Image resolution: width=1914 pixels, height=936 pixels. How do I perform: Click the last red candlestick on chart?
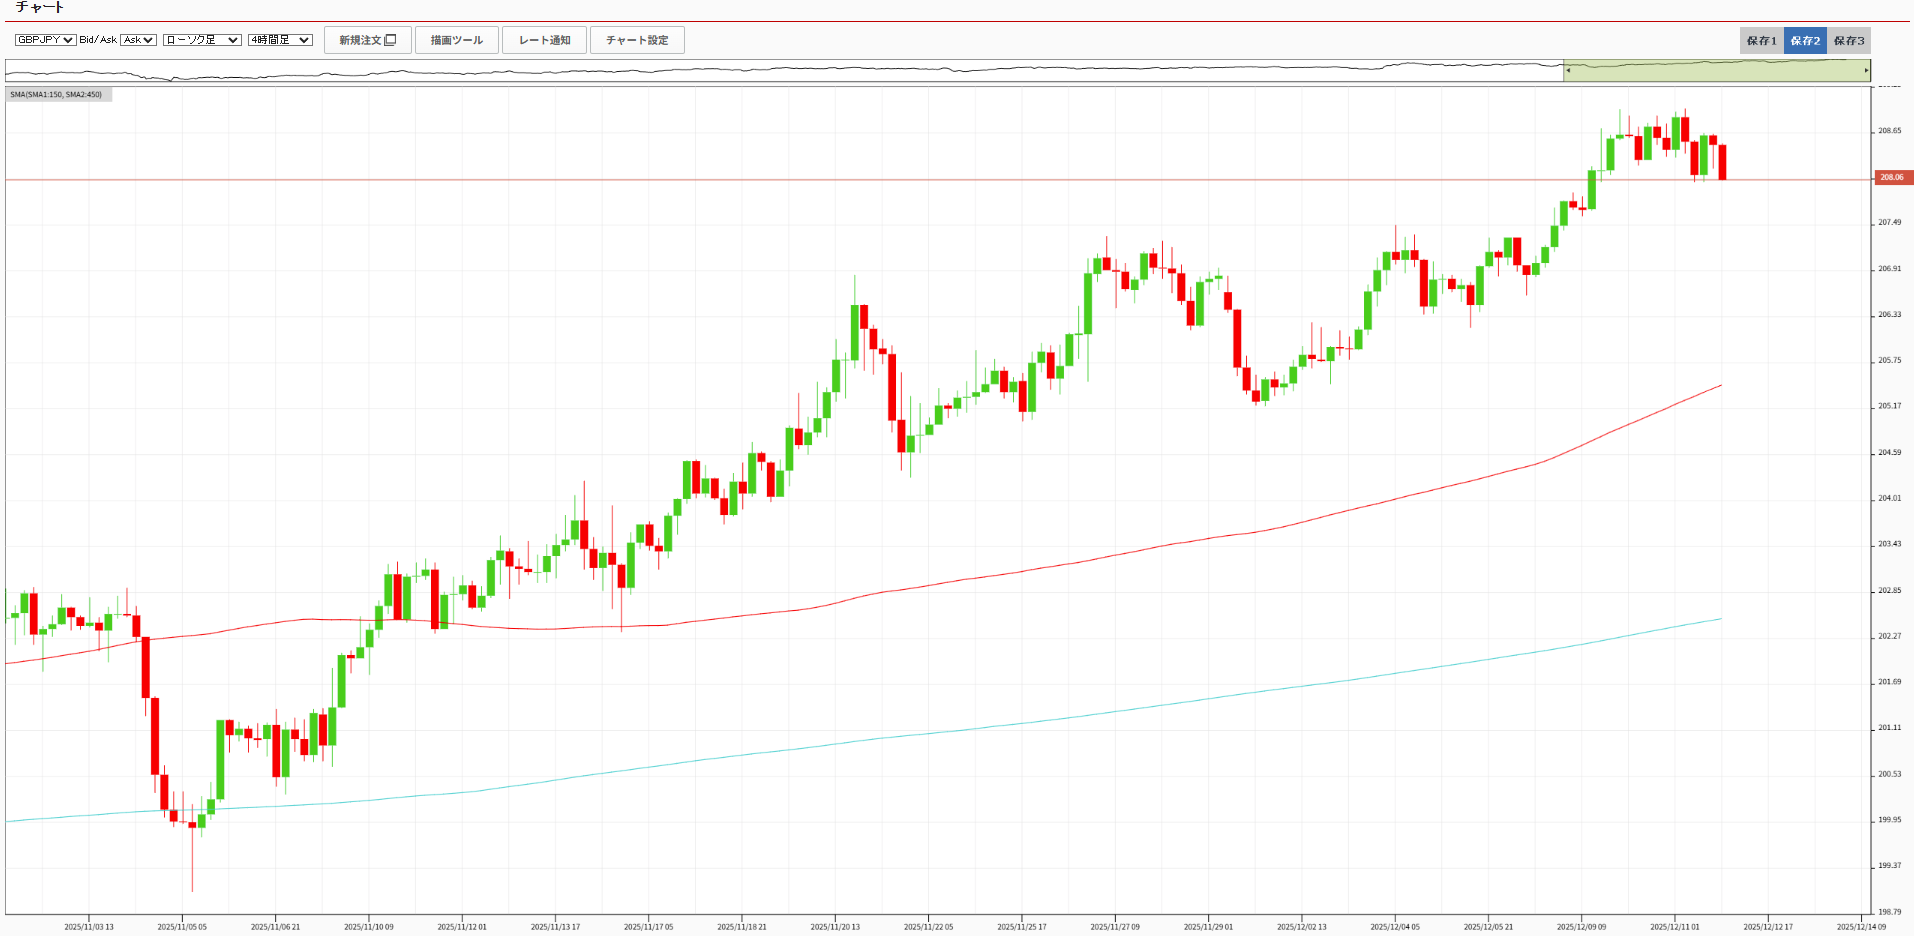tap(1722, 162)
